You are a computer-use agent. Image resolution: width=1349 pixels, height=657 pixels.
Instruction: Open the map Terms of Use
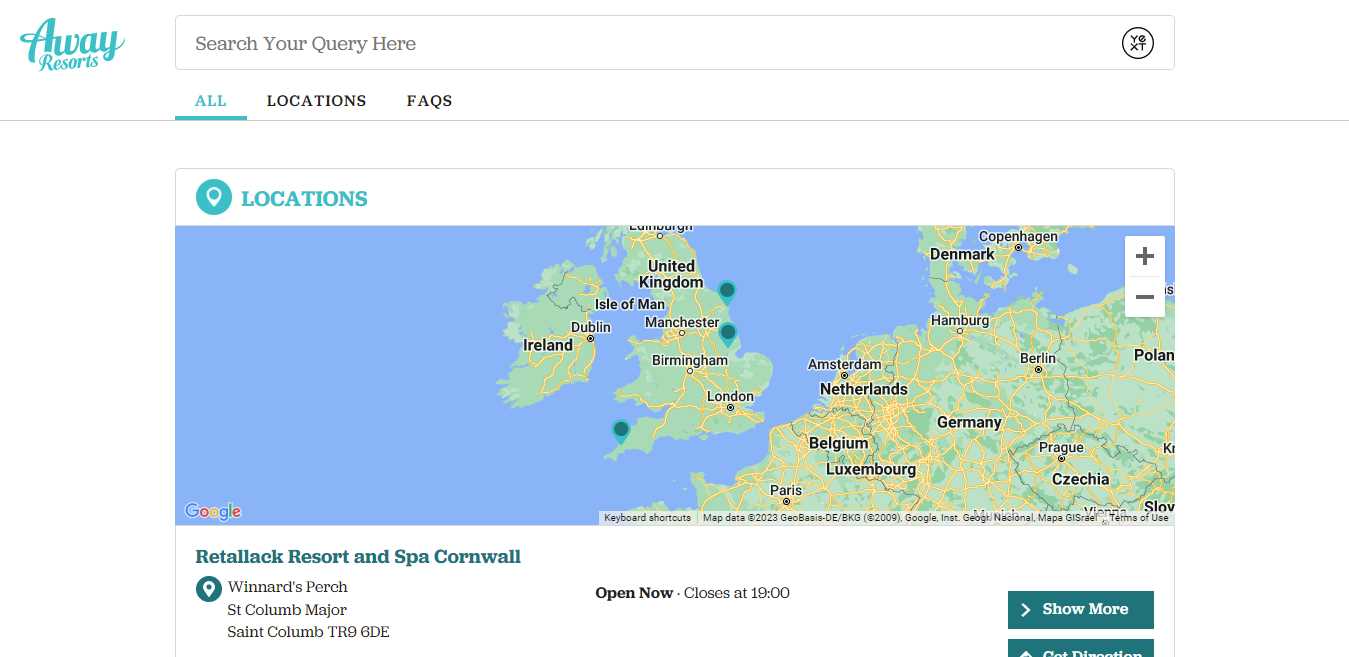pos(1139,518)
